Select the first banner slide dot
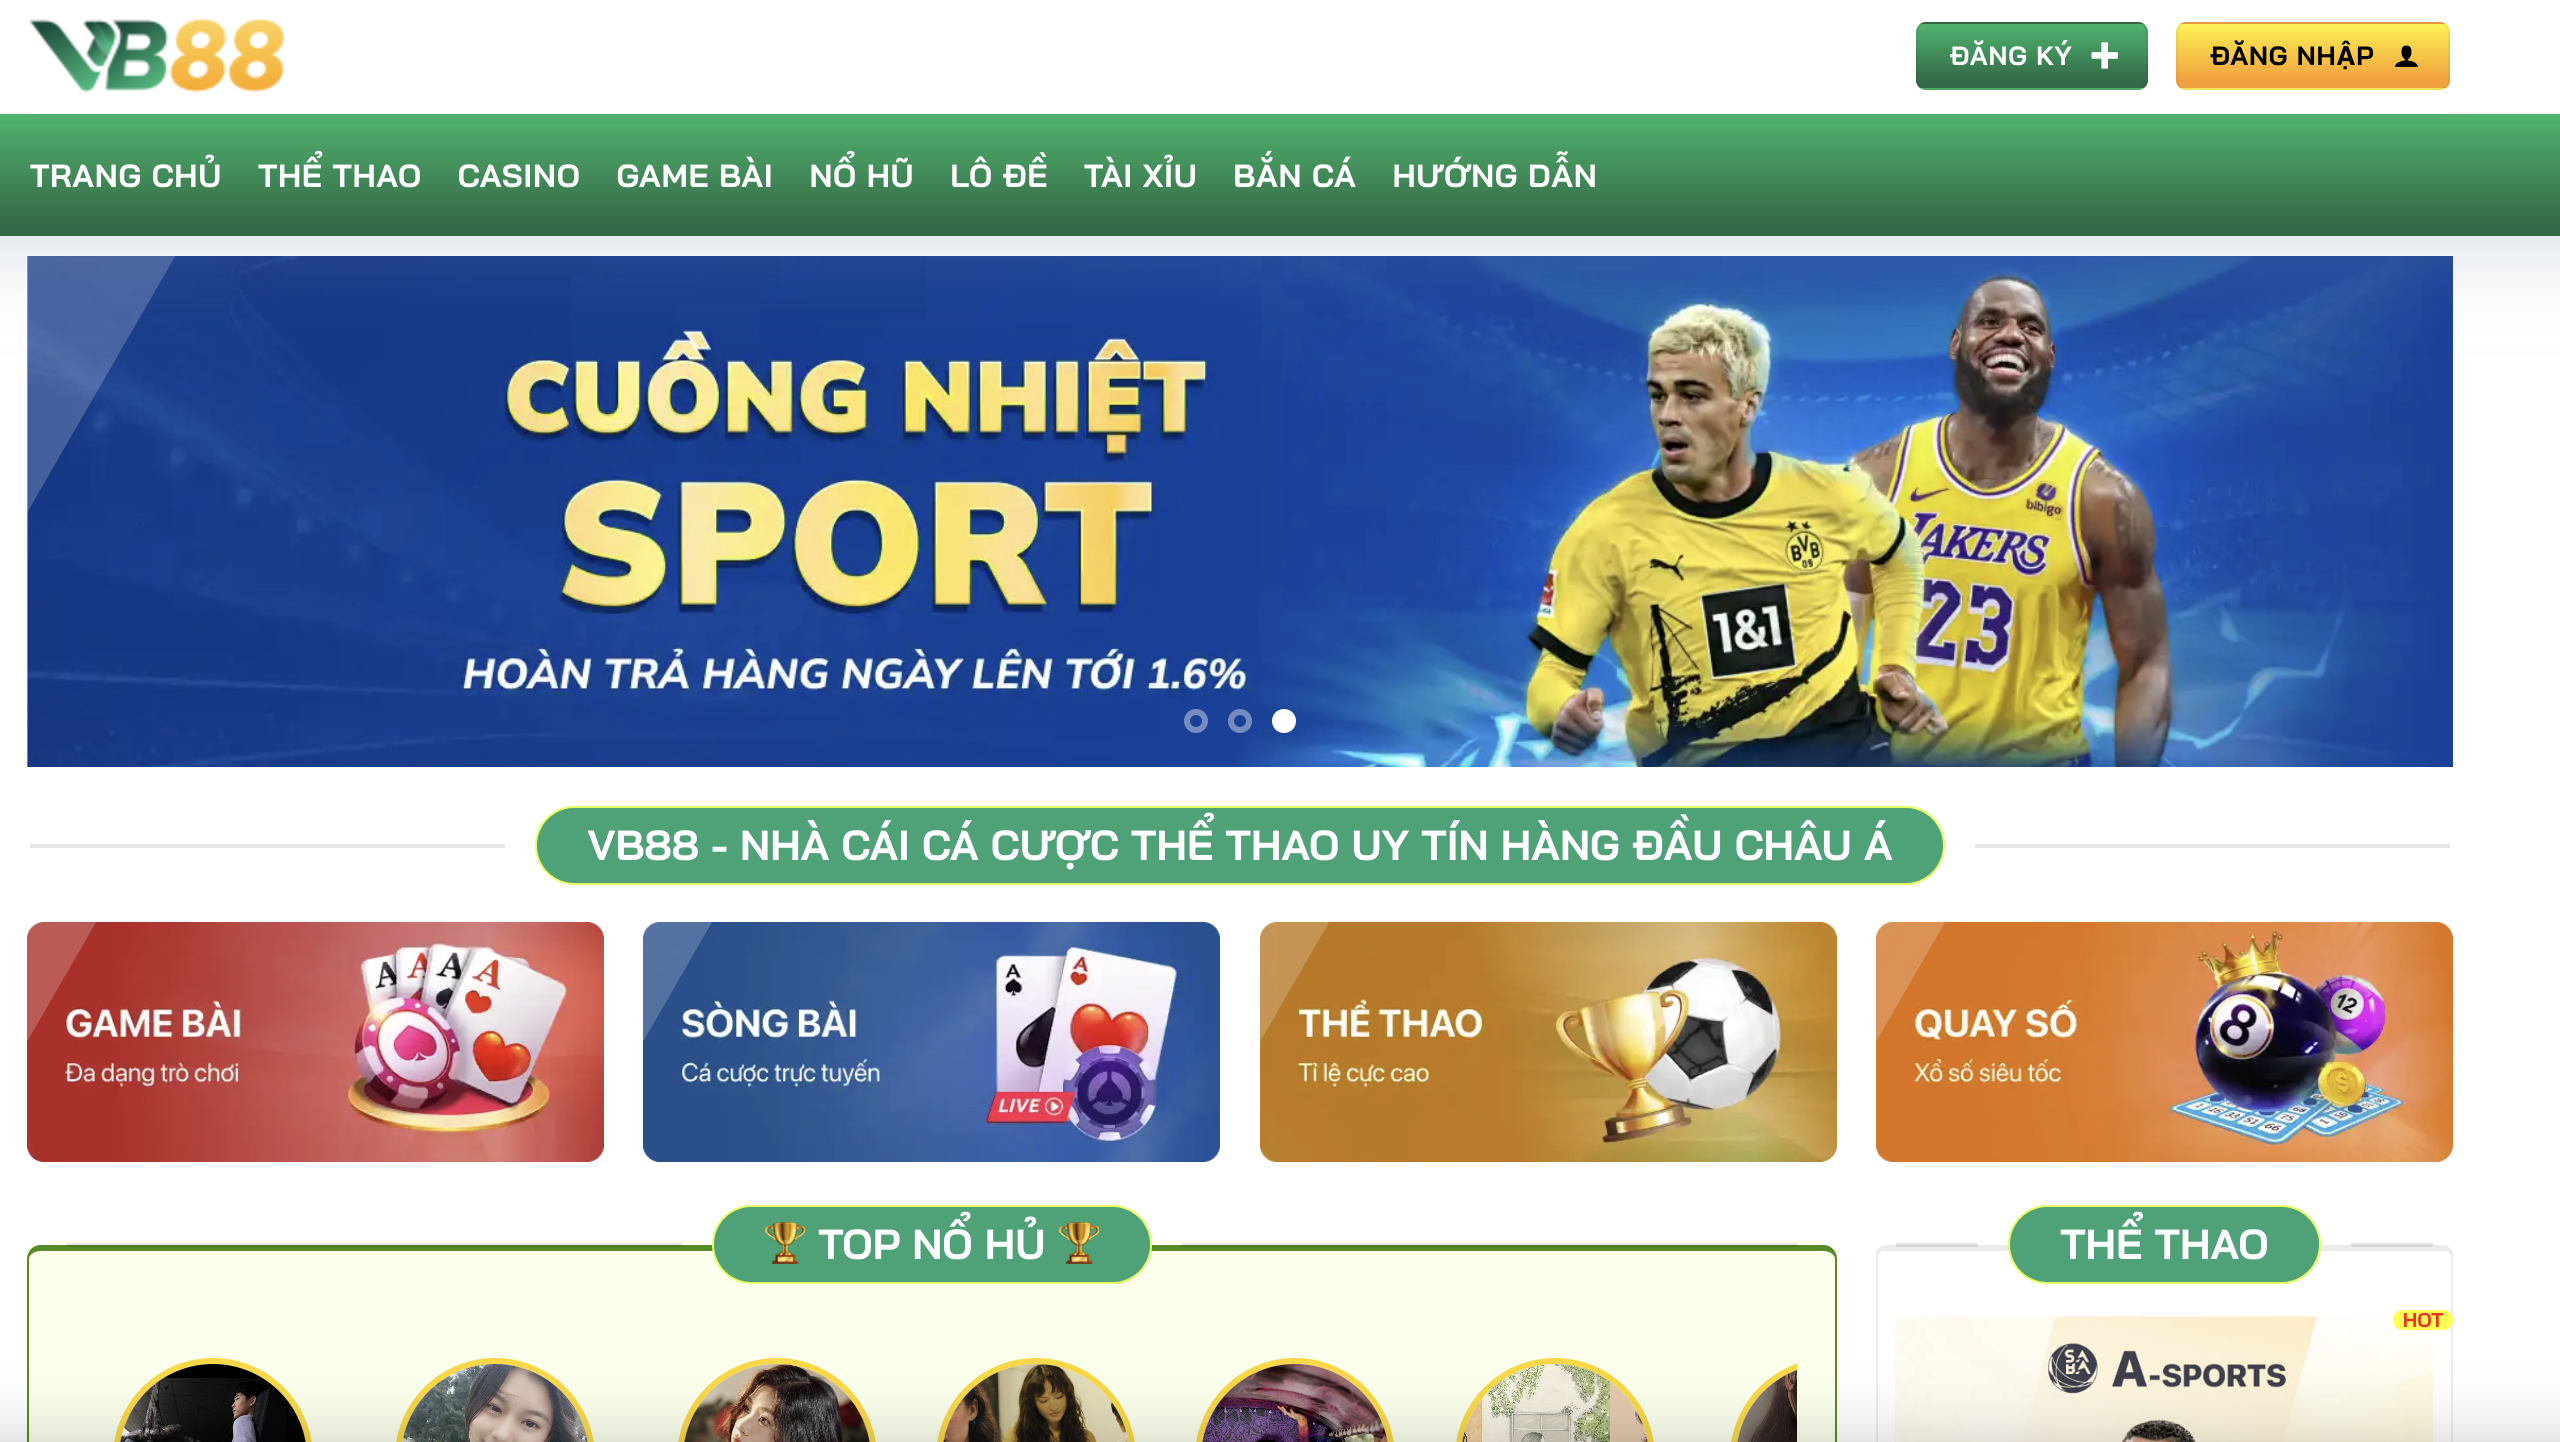 [x=1195, y=721]
